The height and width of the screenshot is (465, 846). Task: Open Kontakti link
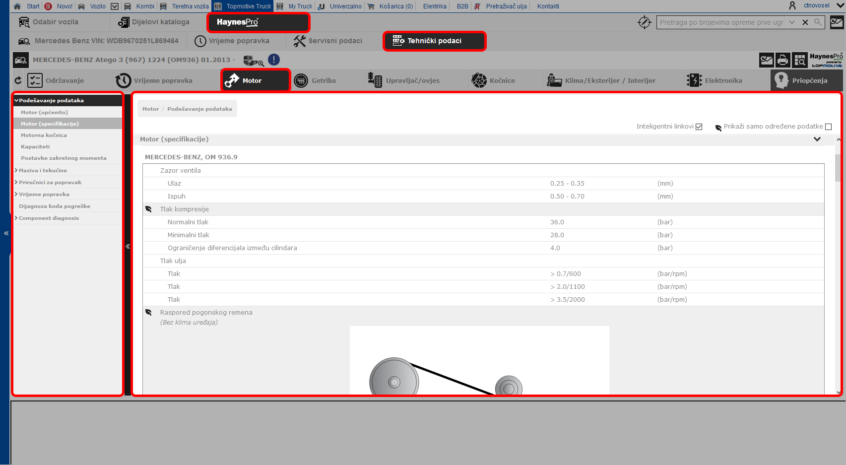tap(548, 6)
